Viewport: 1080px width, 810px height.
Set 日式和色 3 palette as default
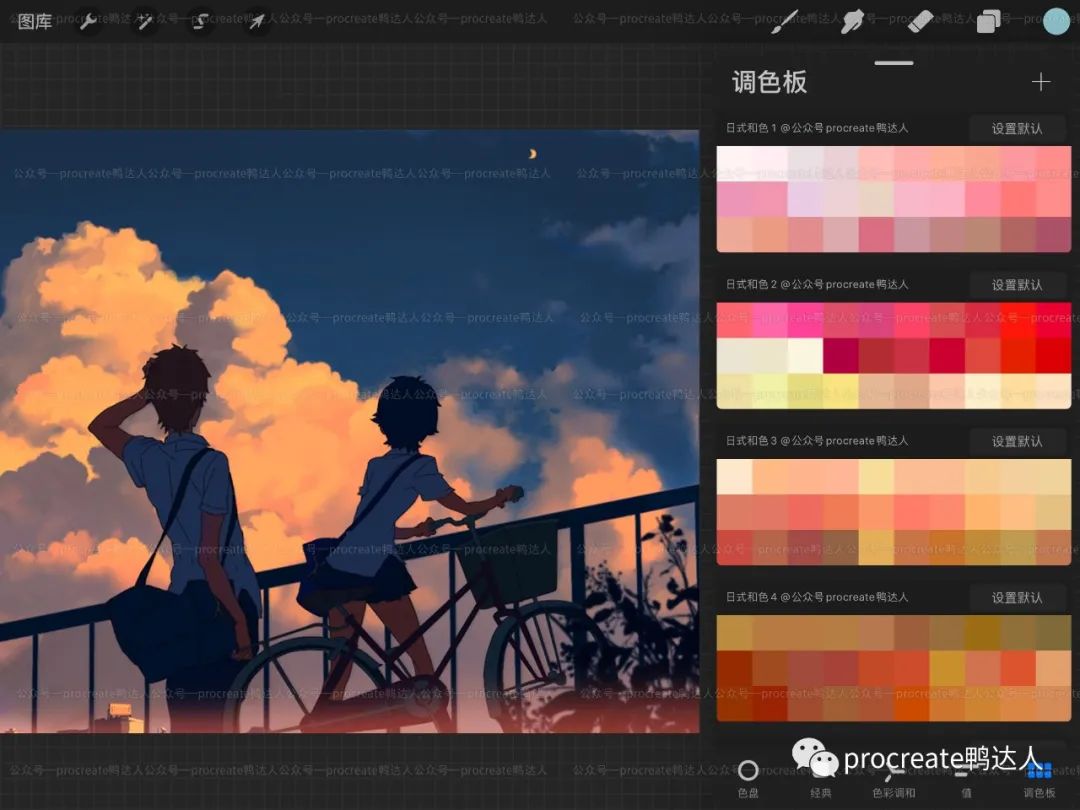pos(1017,441)
